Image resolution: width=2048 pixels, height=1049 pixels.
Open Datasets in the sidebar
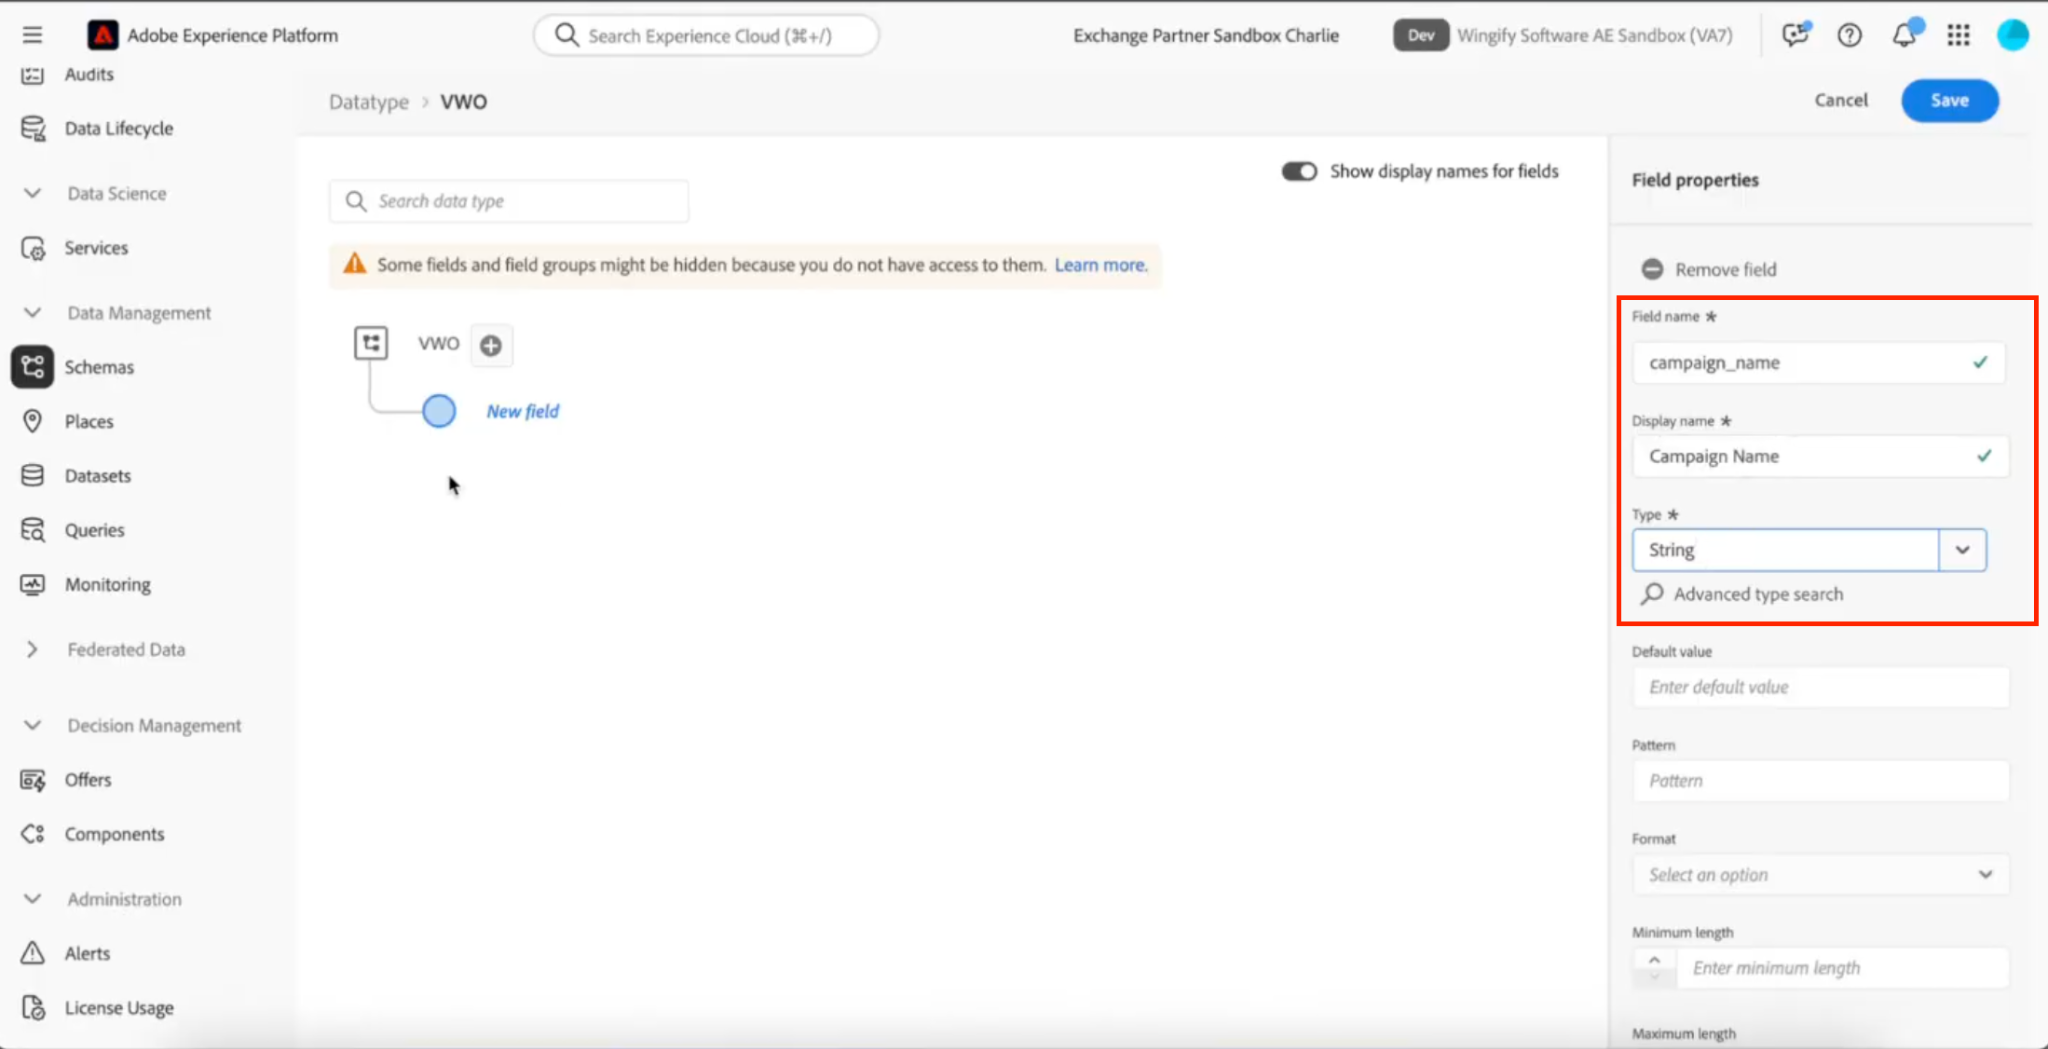pos(97,476)
